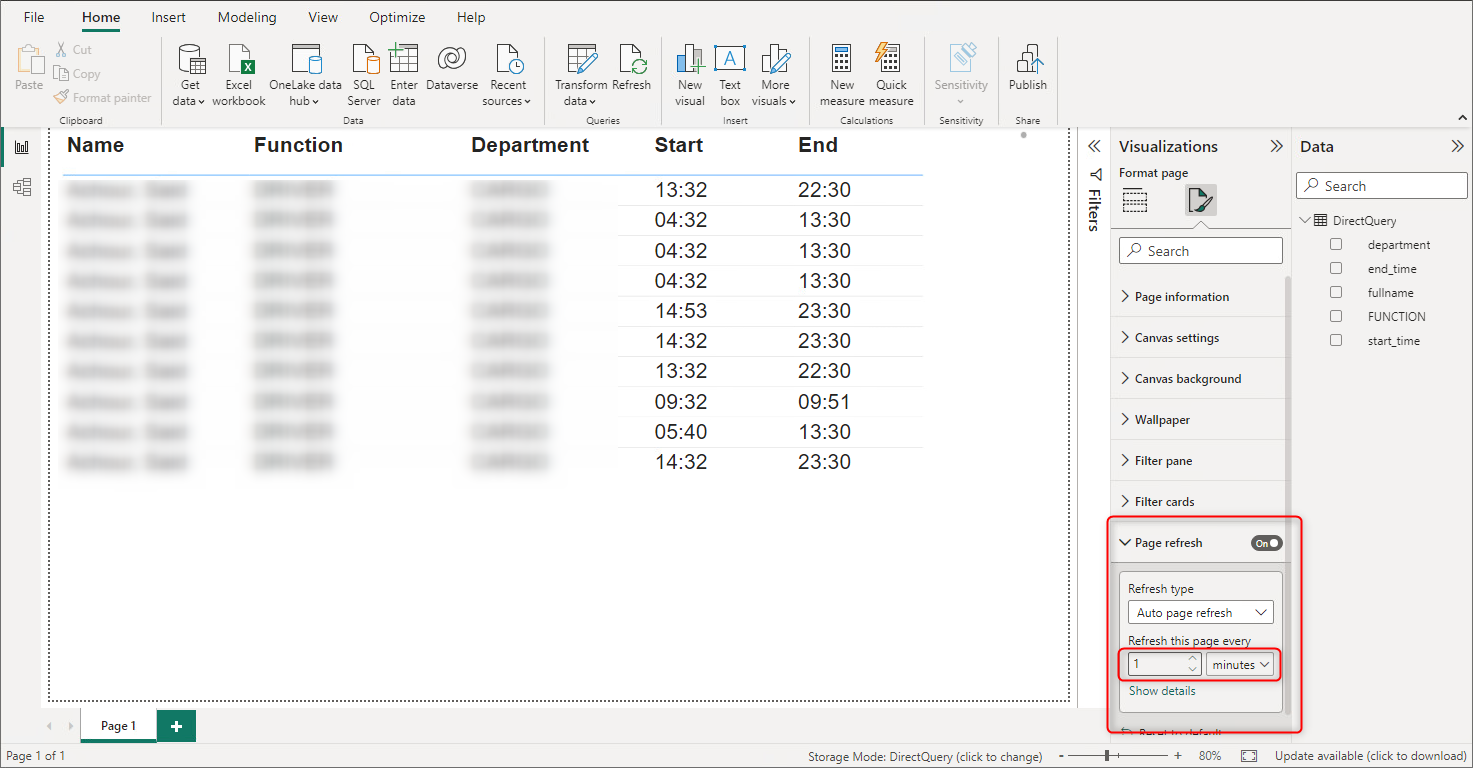Switch to Report view in left sidebar
Image resolution: width=1473 pixels, height=768 pixels.
tap(22, 147)
